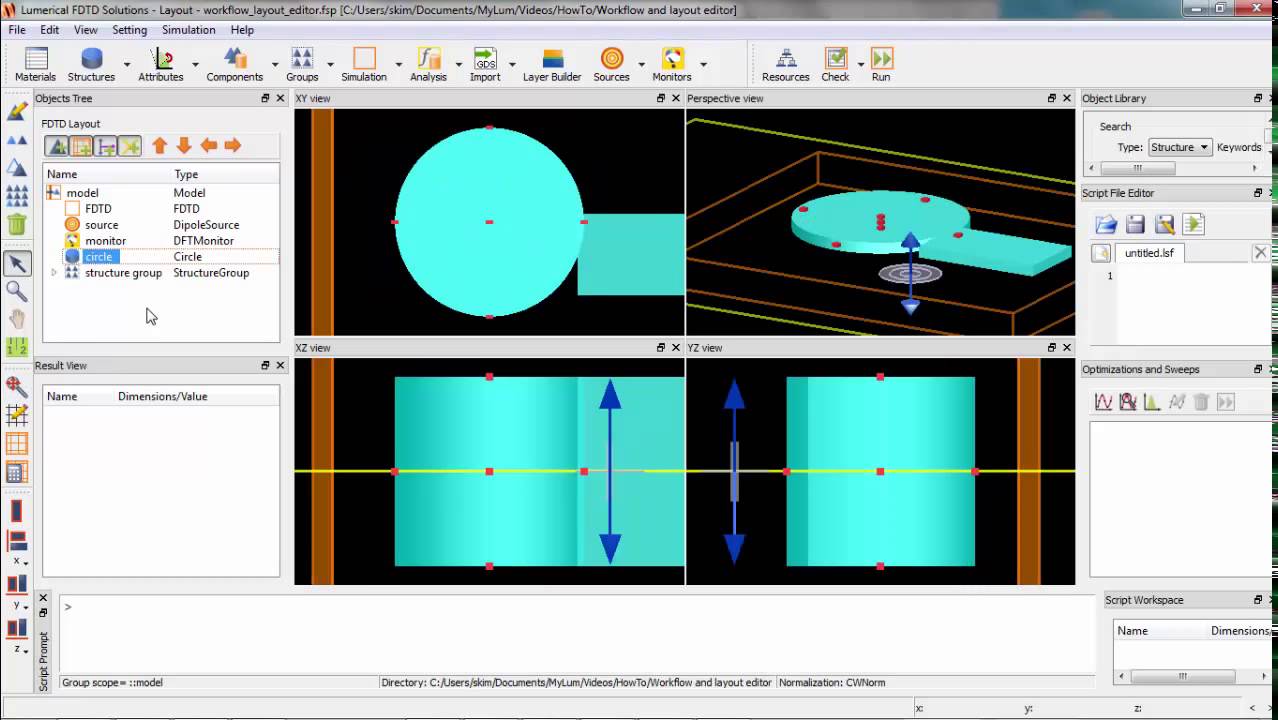Image resolution: width=1278 pixels, height=720 pixels.
Task: Click the GDS Import icon
Action: (x=485, y=64)
